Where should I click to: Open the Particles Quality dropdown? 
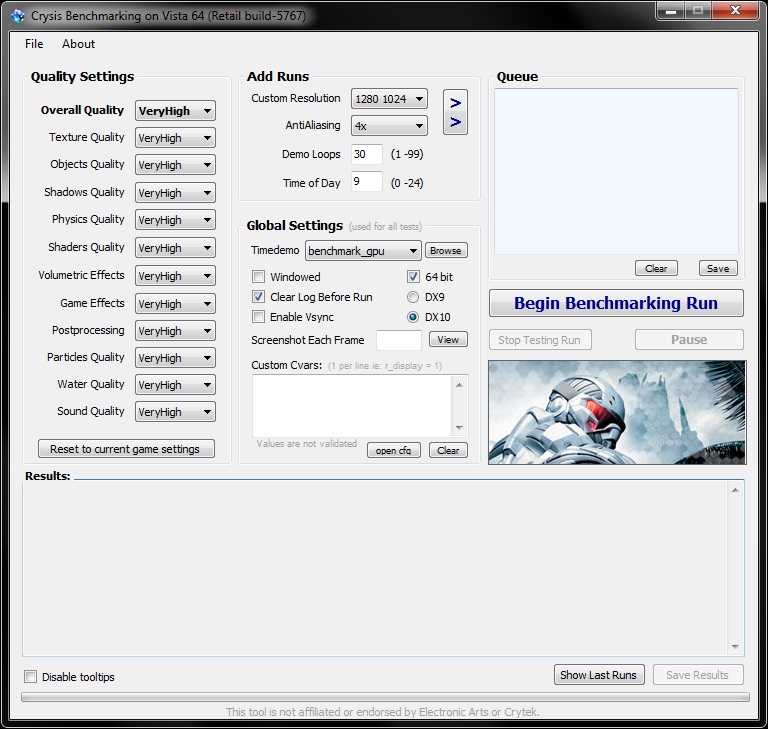(x=175, y=358)
